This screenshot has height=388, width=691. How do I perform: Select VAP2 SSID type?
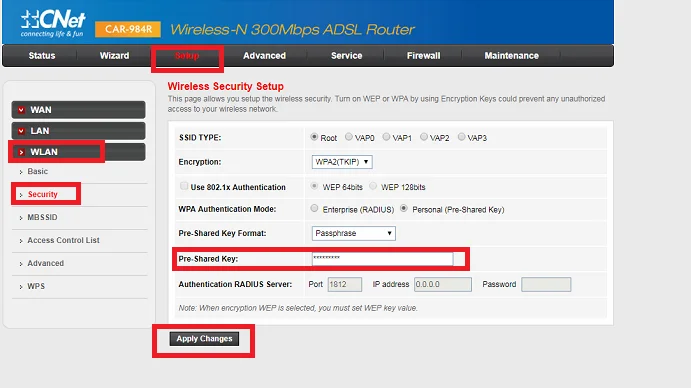(424, 137)
